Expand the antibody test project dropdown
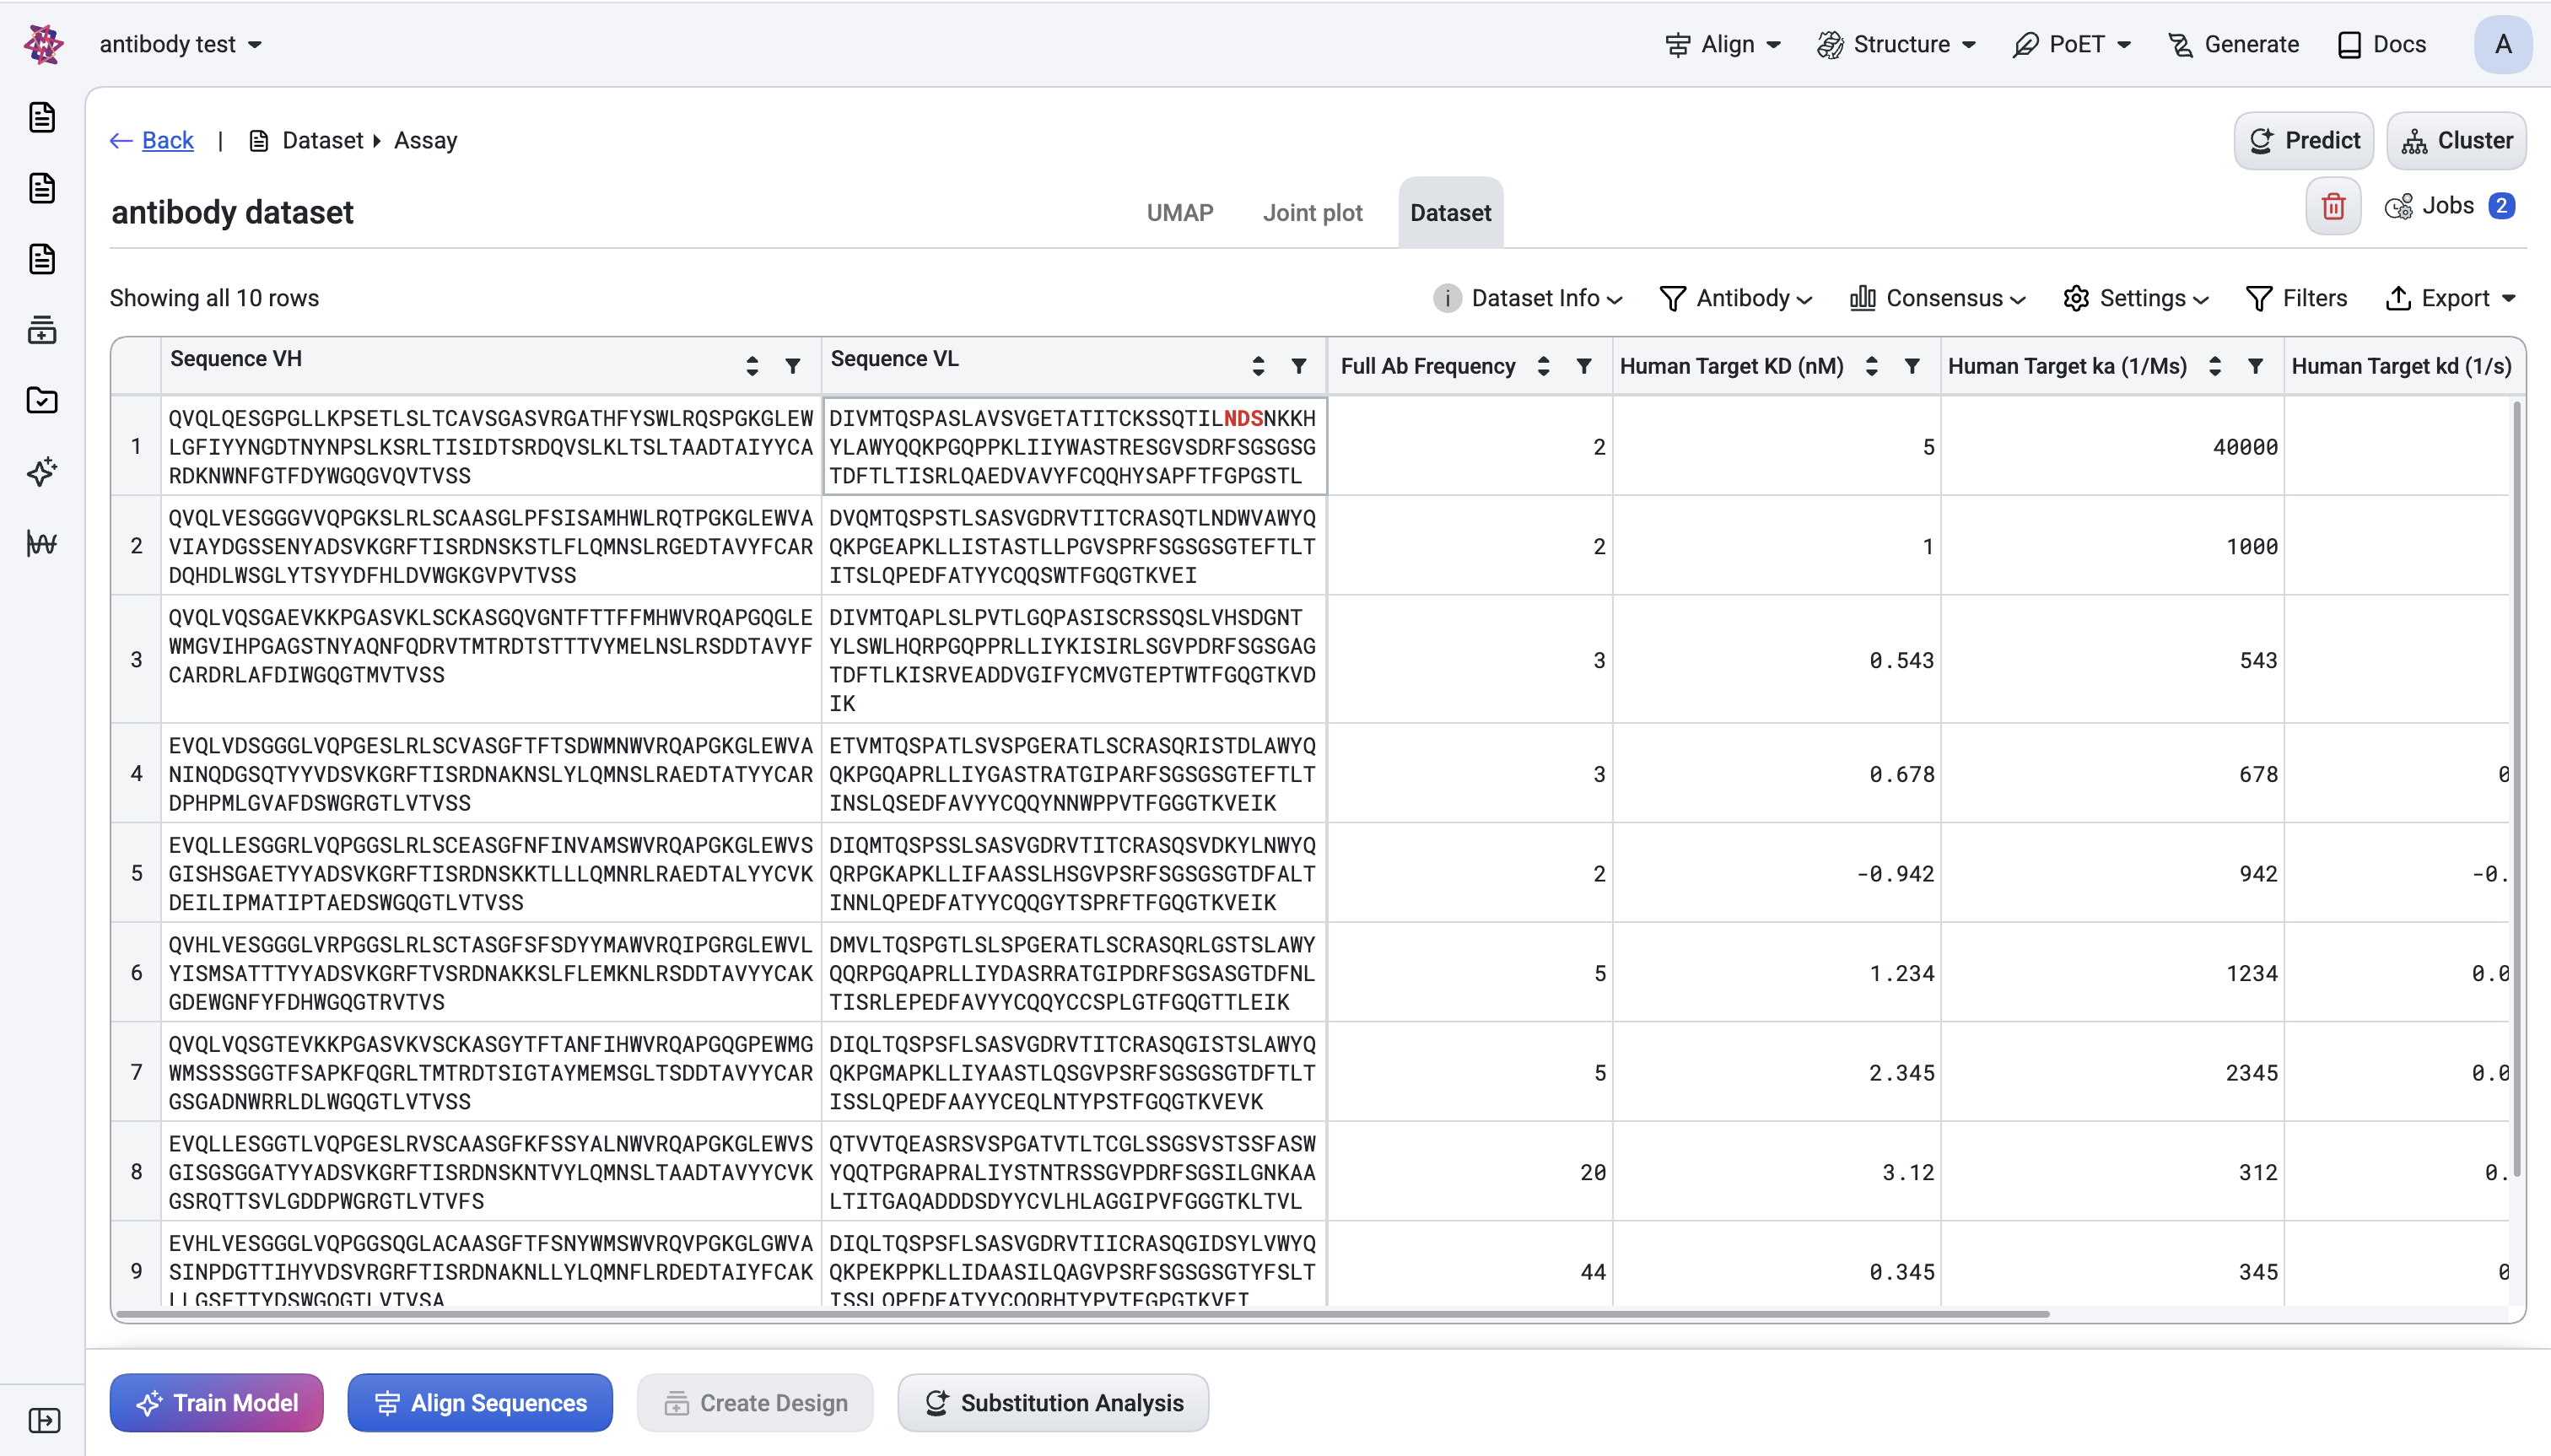 pos(181,44)
